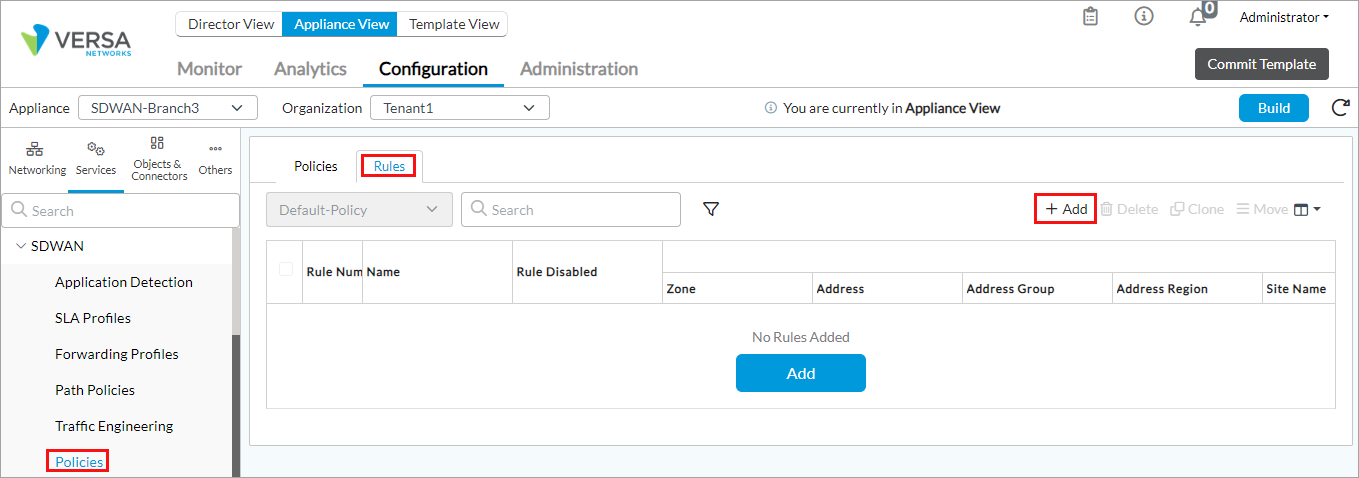Image resolution: width=1359 pixels, height=478 pixels.
Task: Open the Default-Policy dropdown
Action: [359, 210]
